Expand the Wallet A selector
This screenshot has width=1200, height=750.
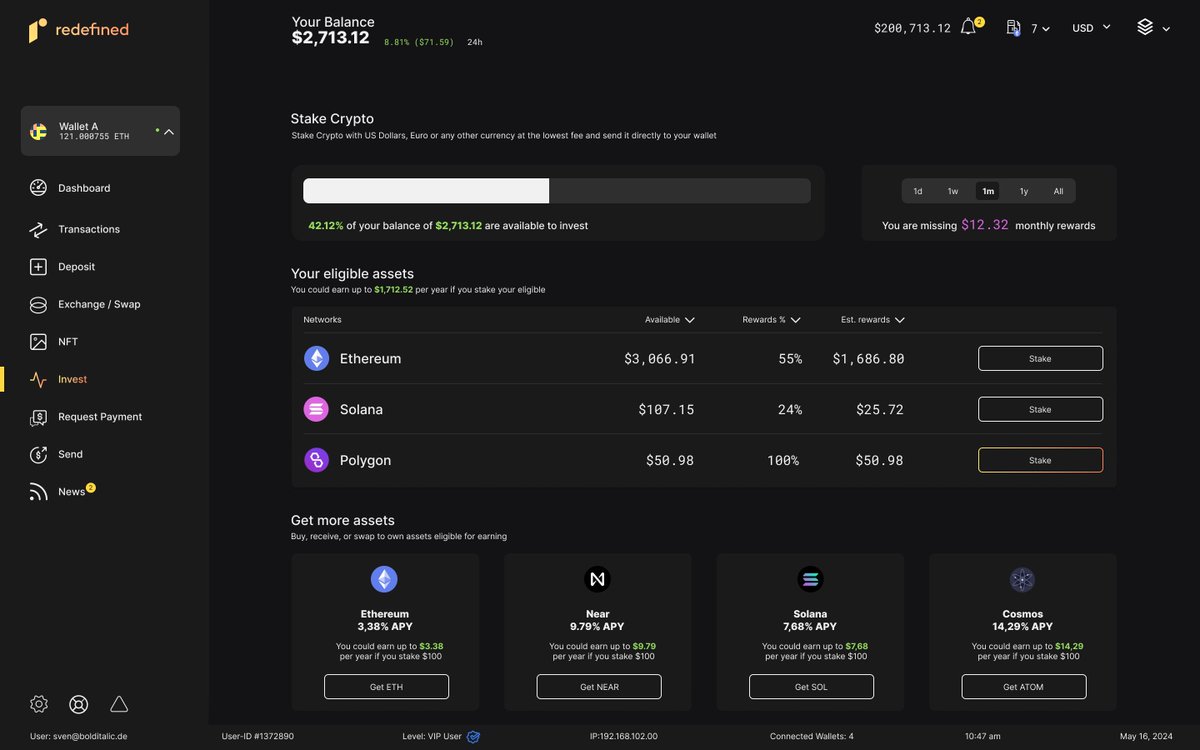(100, 131)
